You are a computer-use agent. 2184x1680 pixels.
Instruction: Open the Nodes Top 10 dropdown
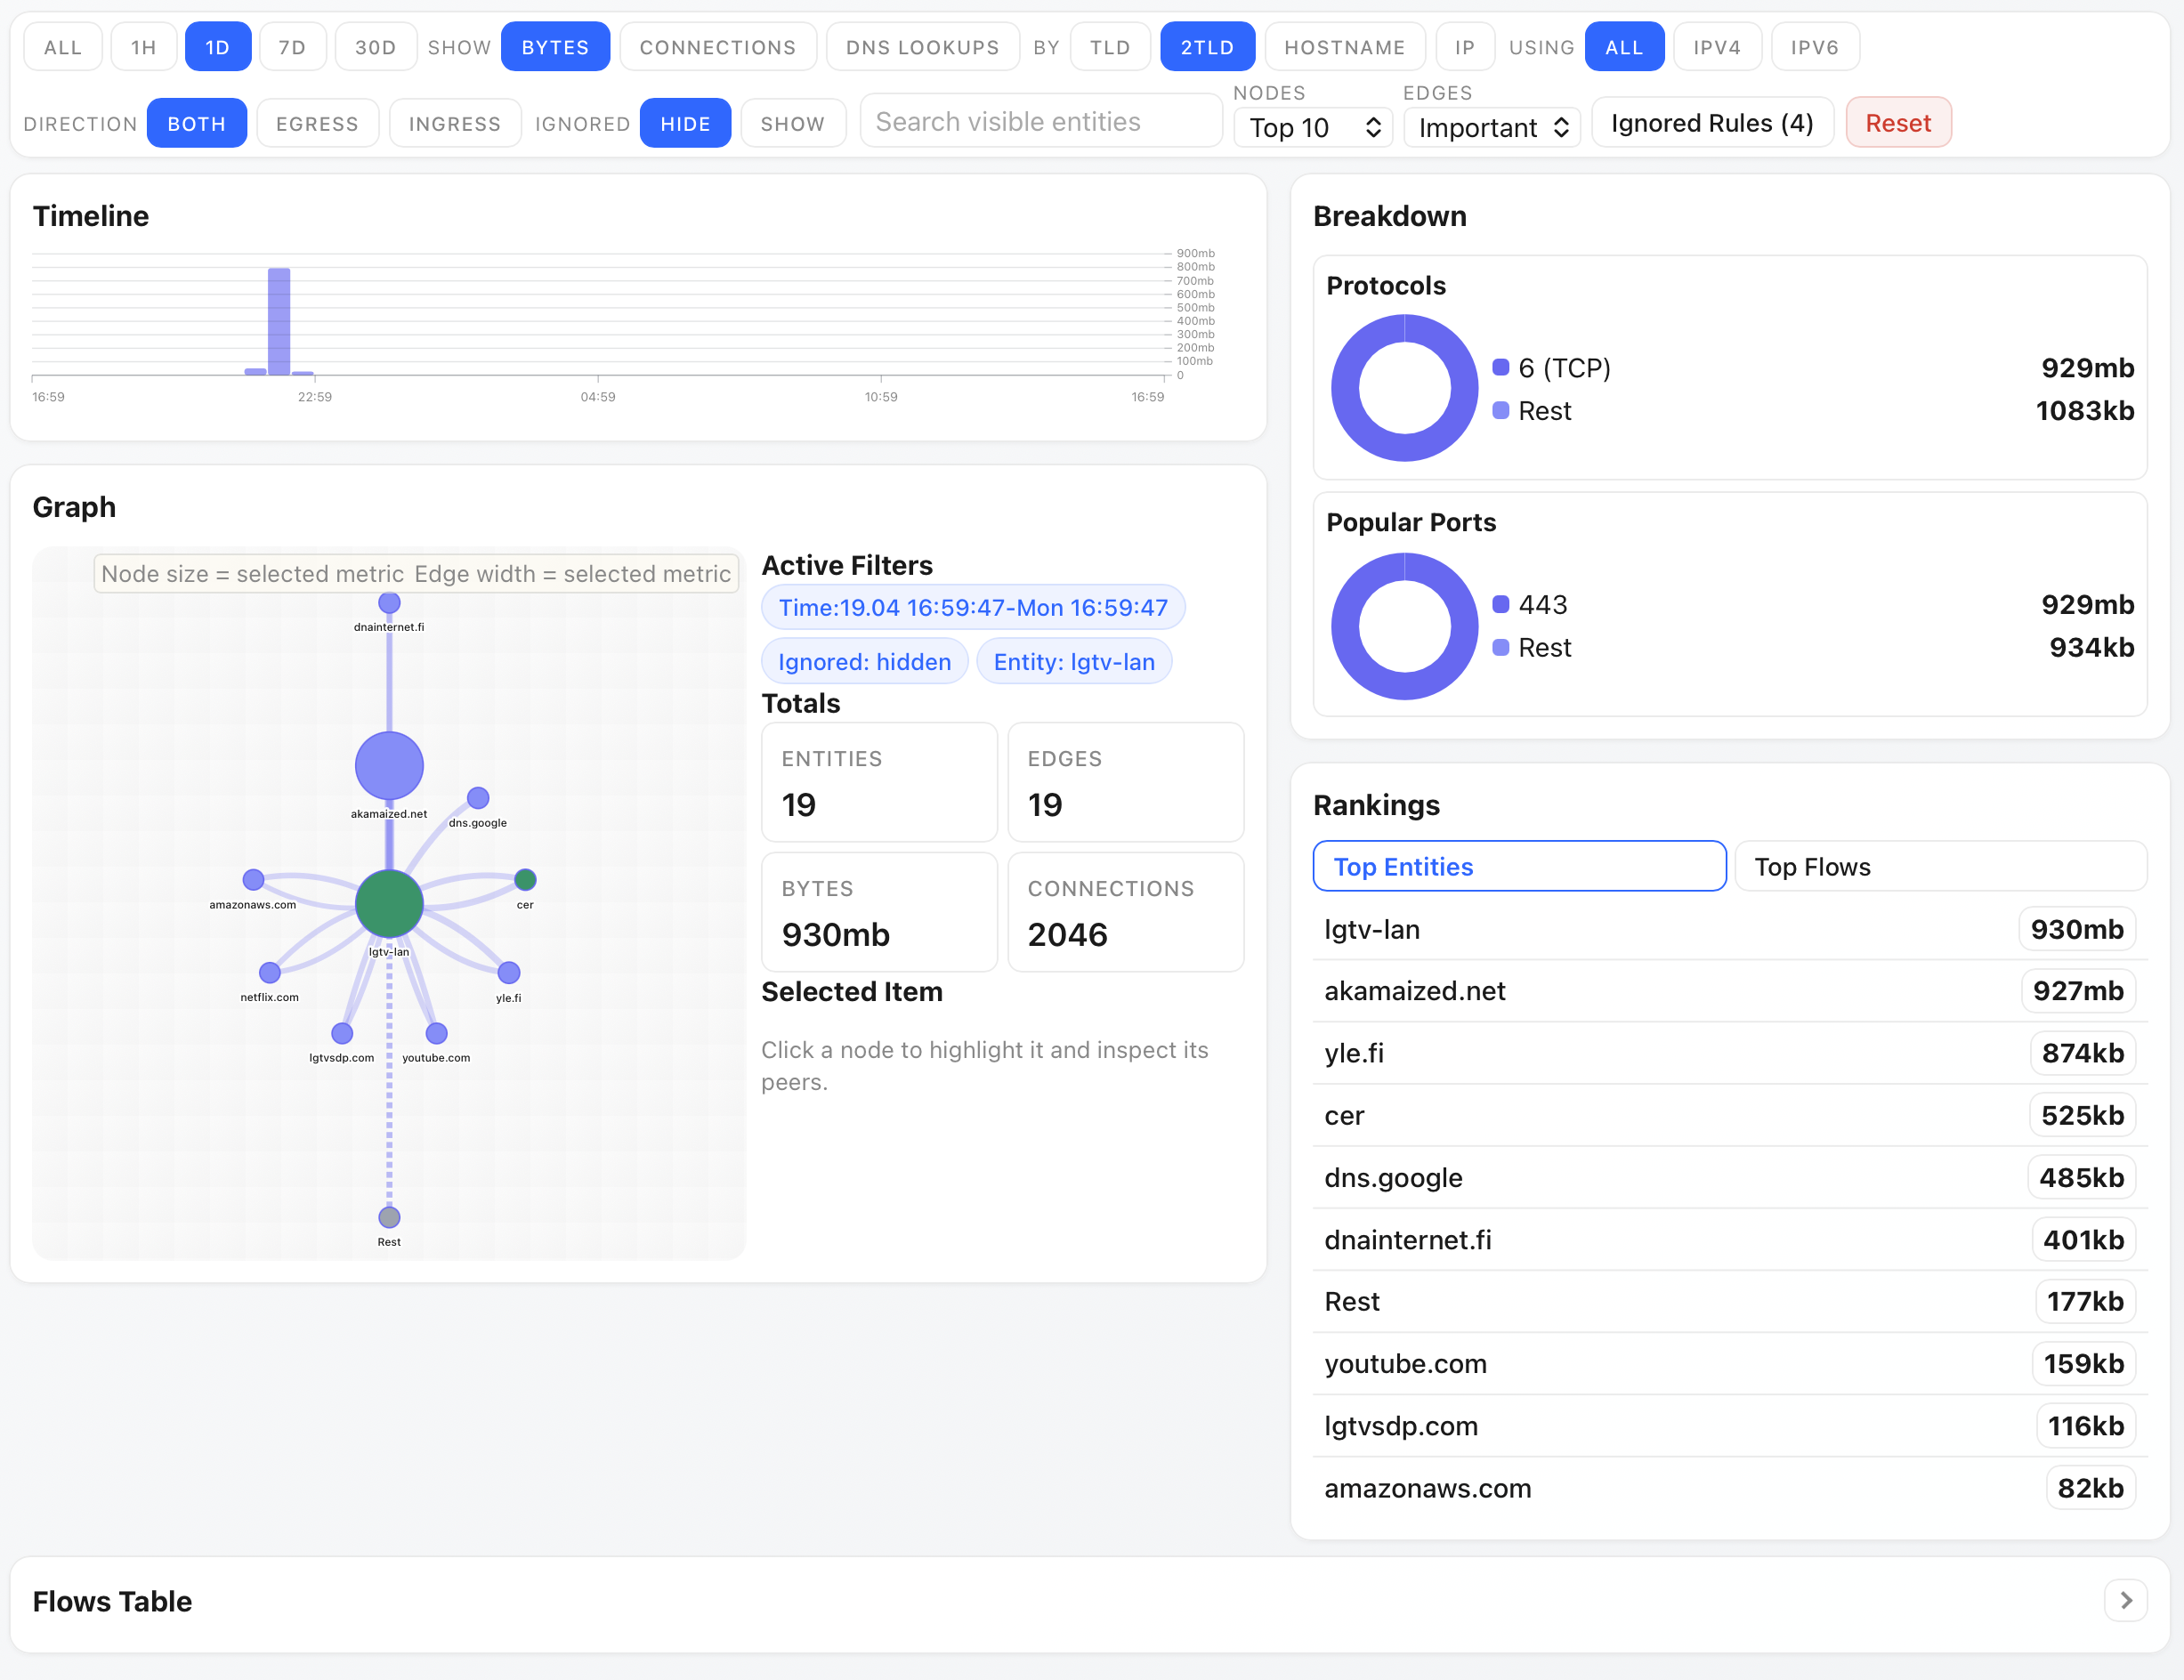click(1313, 128)
